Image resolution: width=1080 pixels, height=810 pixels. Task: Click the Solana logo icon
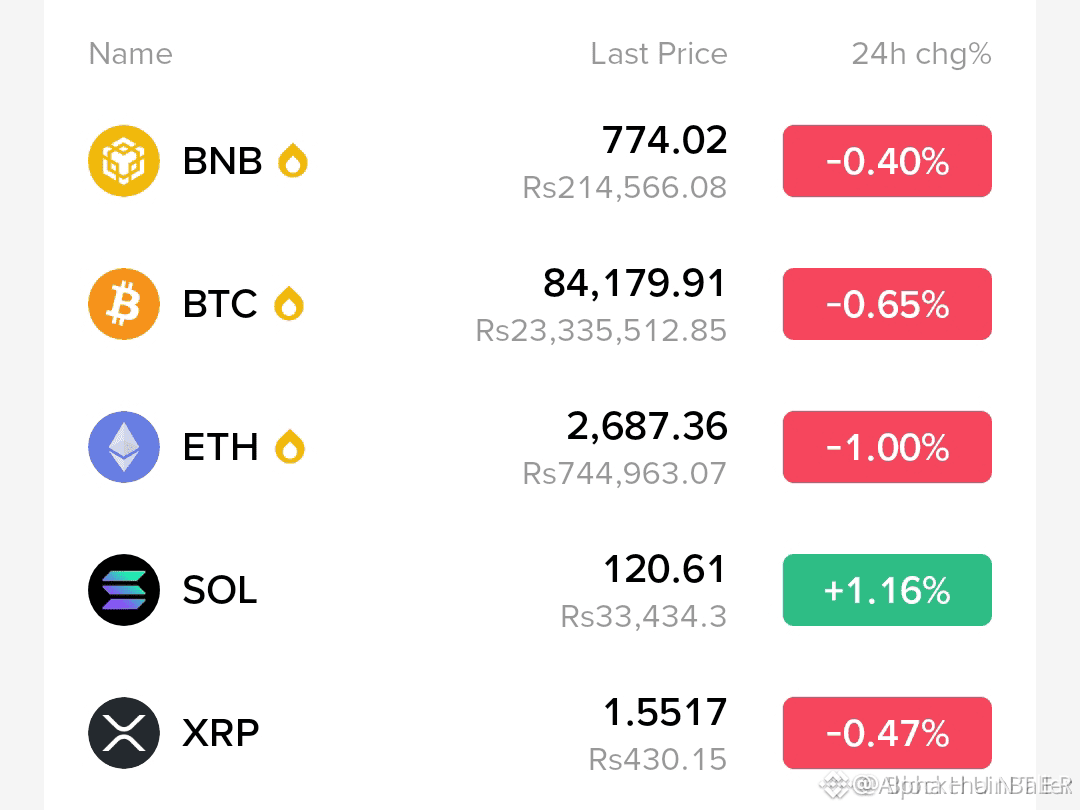coord(124,590)
